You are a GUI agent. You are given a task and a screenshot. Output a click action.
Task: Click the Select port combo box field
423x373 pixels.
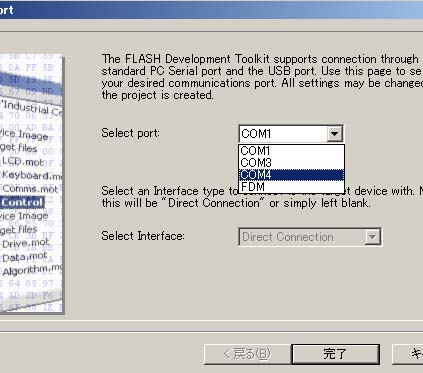[x=291, y=134]
